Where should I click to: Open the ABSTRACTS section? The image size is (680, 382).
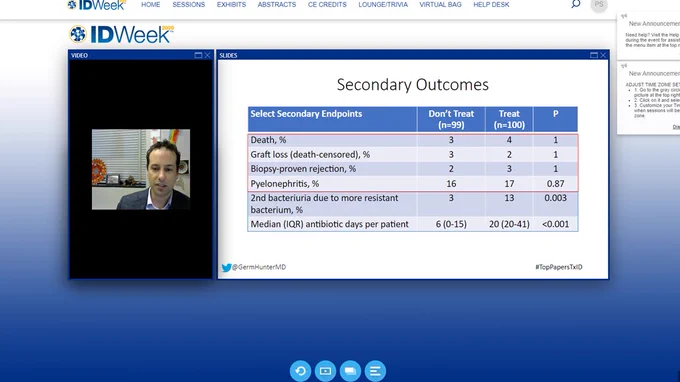click(x=277, y=5)
